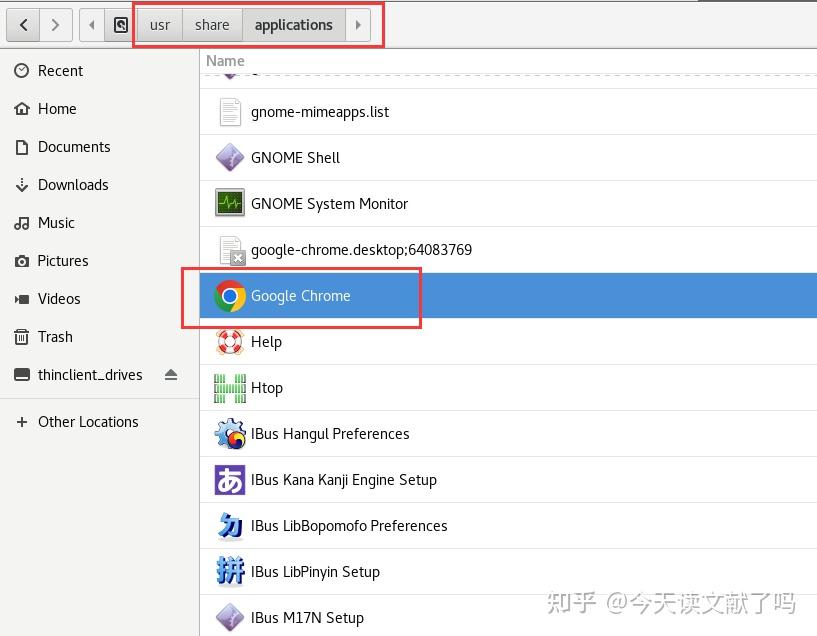The width and height of the screenshot is (817, 636).
Task: Select the IBus Kana Kanji Engine Setup icon
Action: (x=229, y=480)
